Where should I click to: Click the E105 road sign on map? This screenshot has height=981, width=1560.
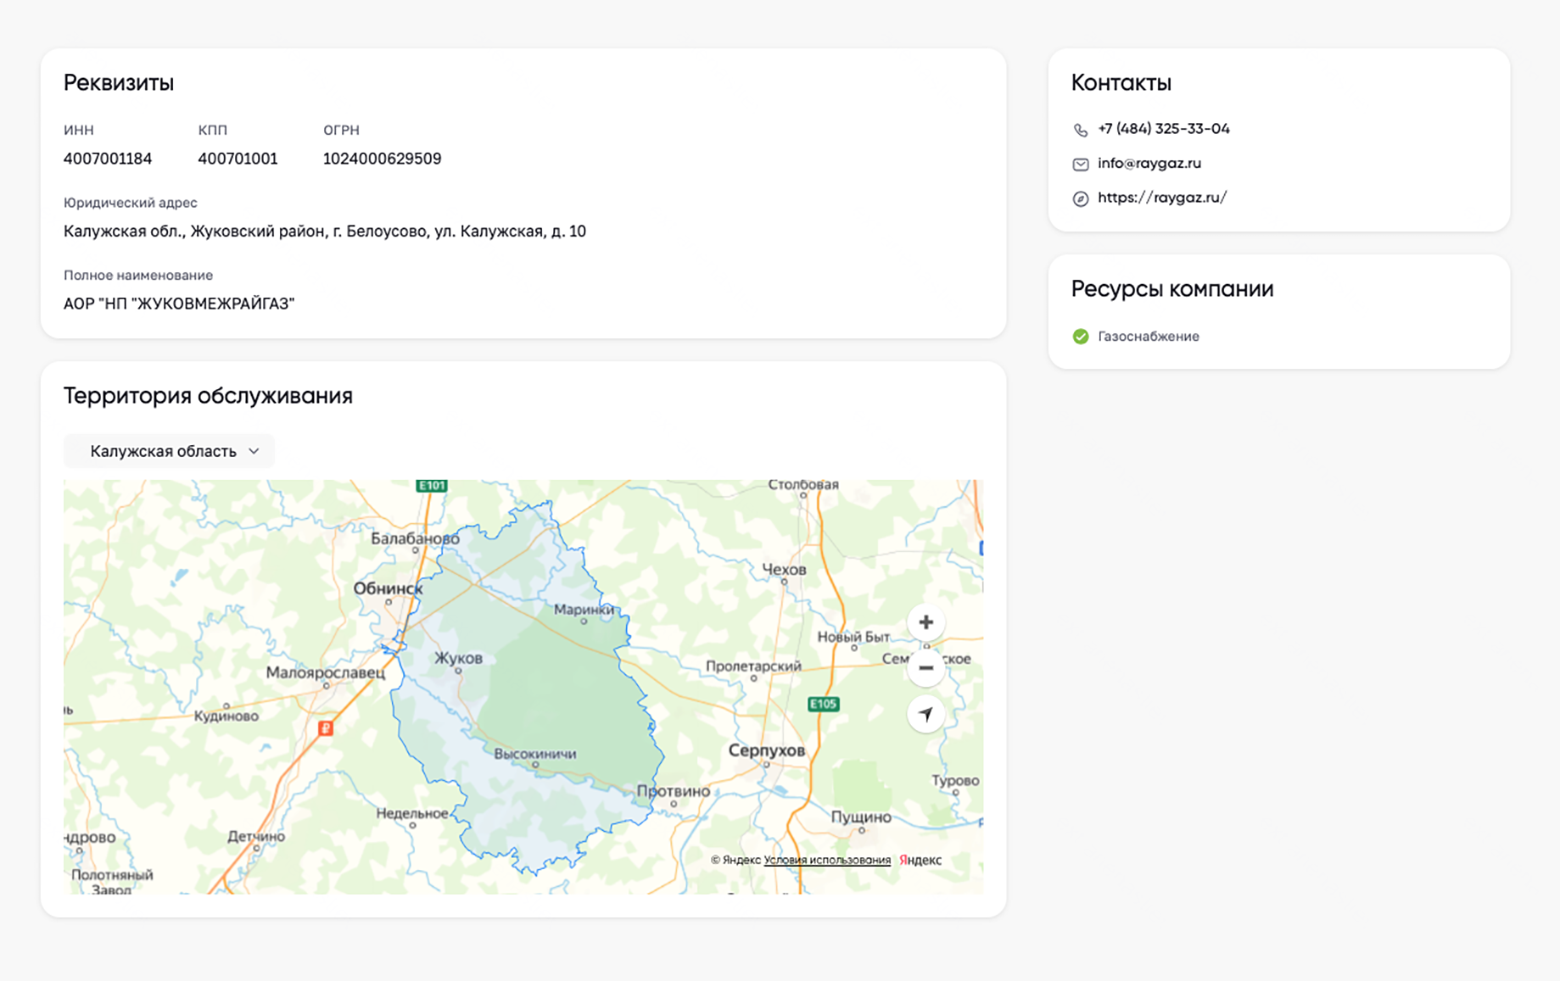[823, 704]
